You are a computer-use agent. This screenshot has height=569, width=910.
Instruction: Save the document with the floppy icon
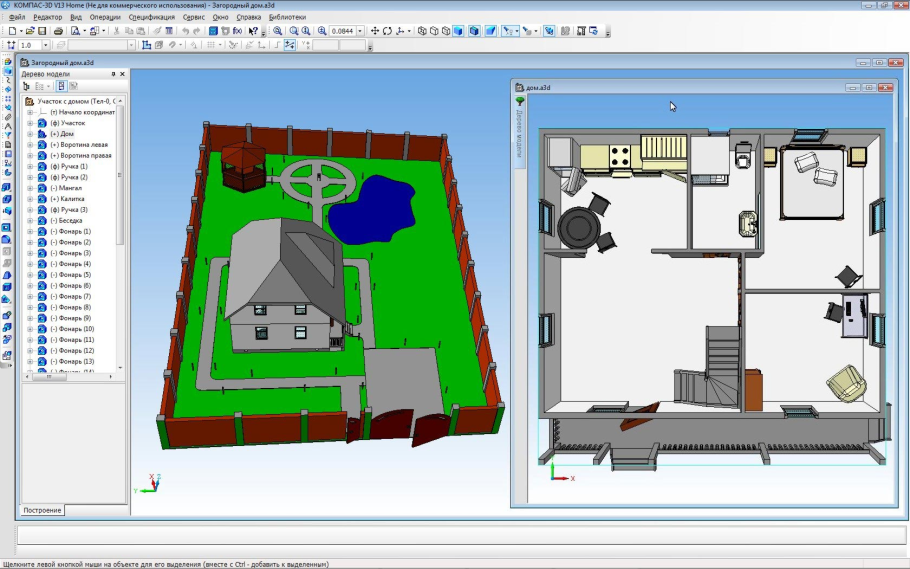(42, 31)
